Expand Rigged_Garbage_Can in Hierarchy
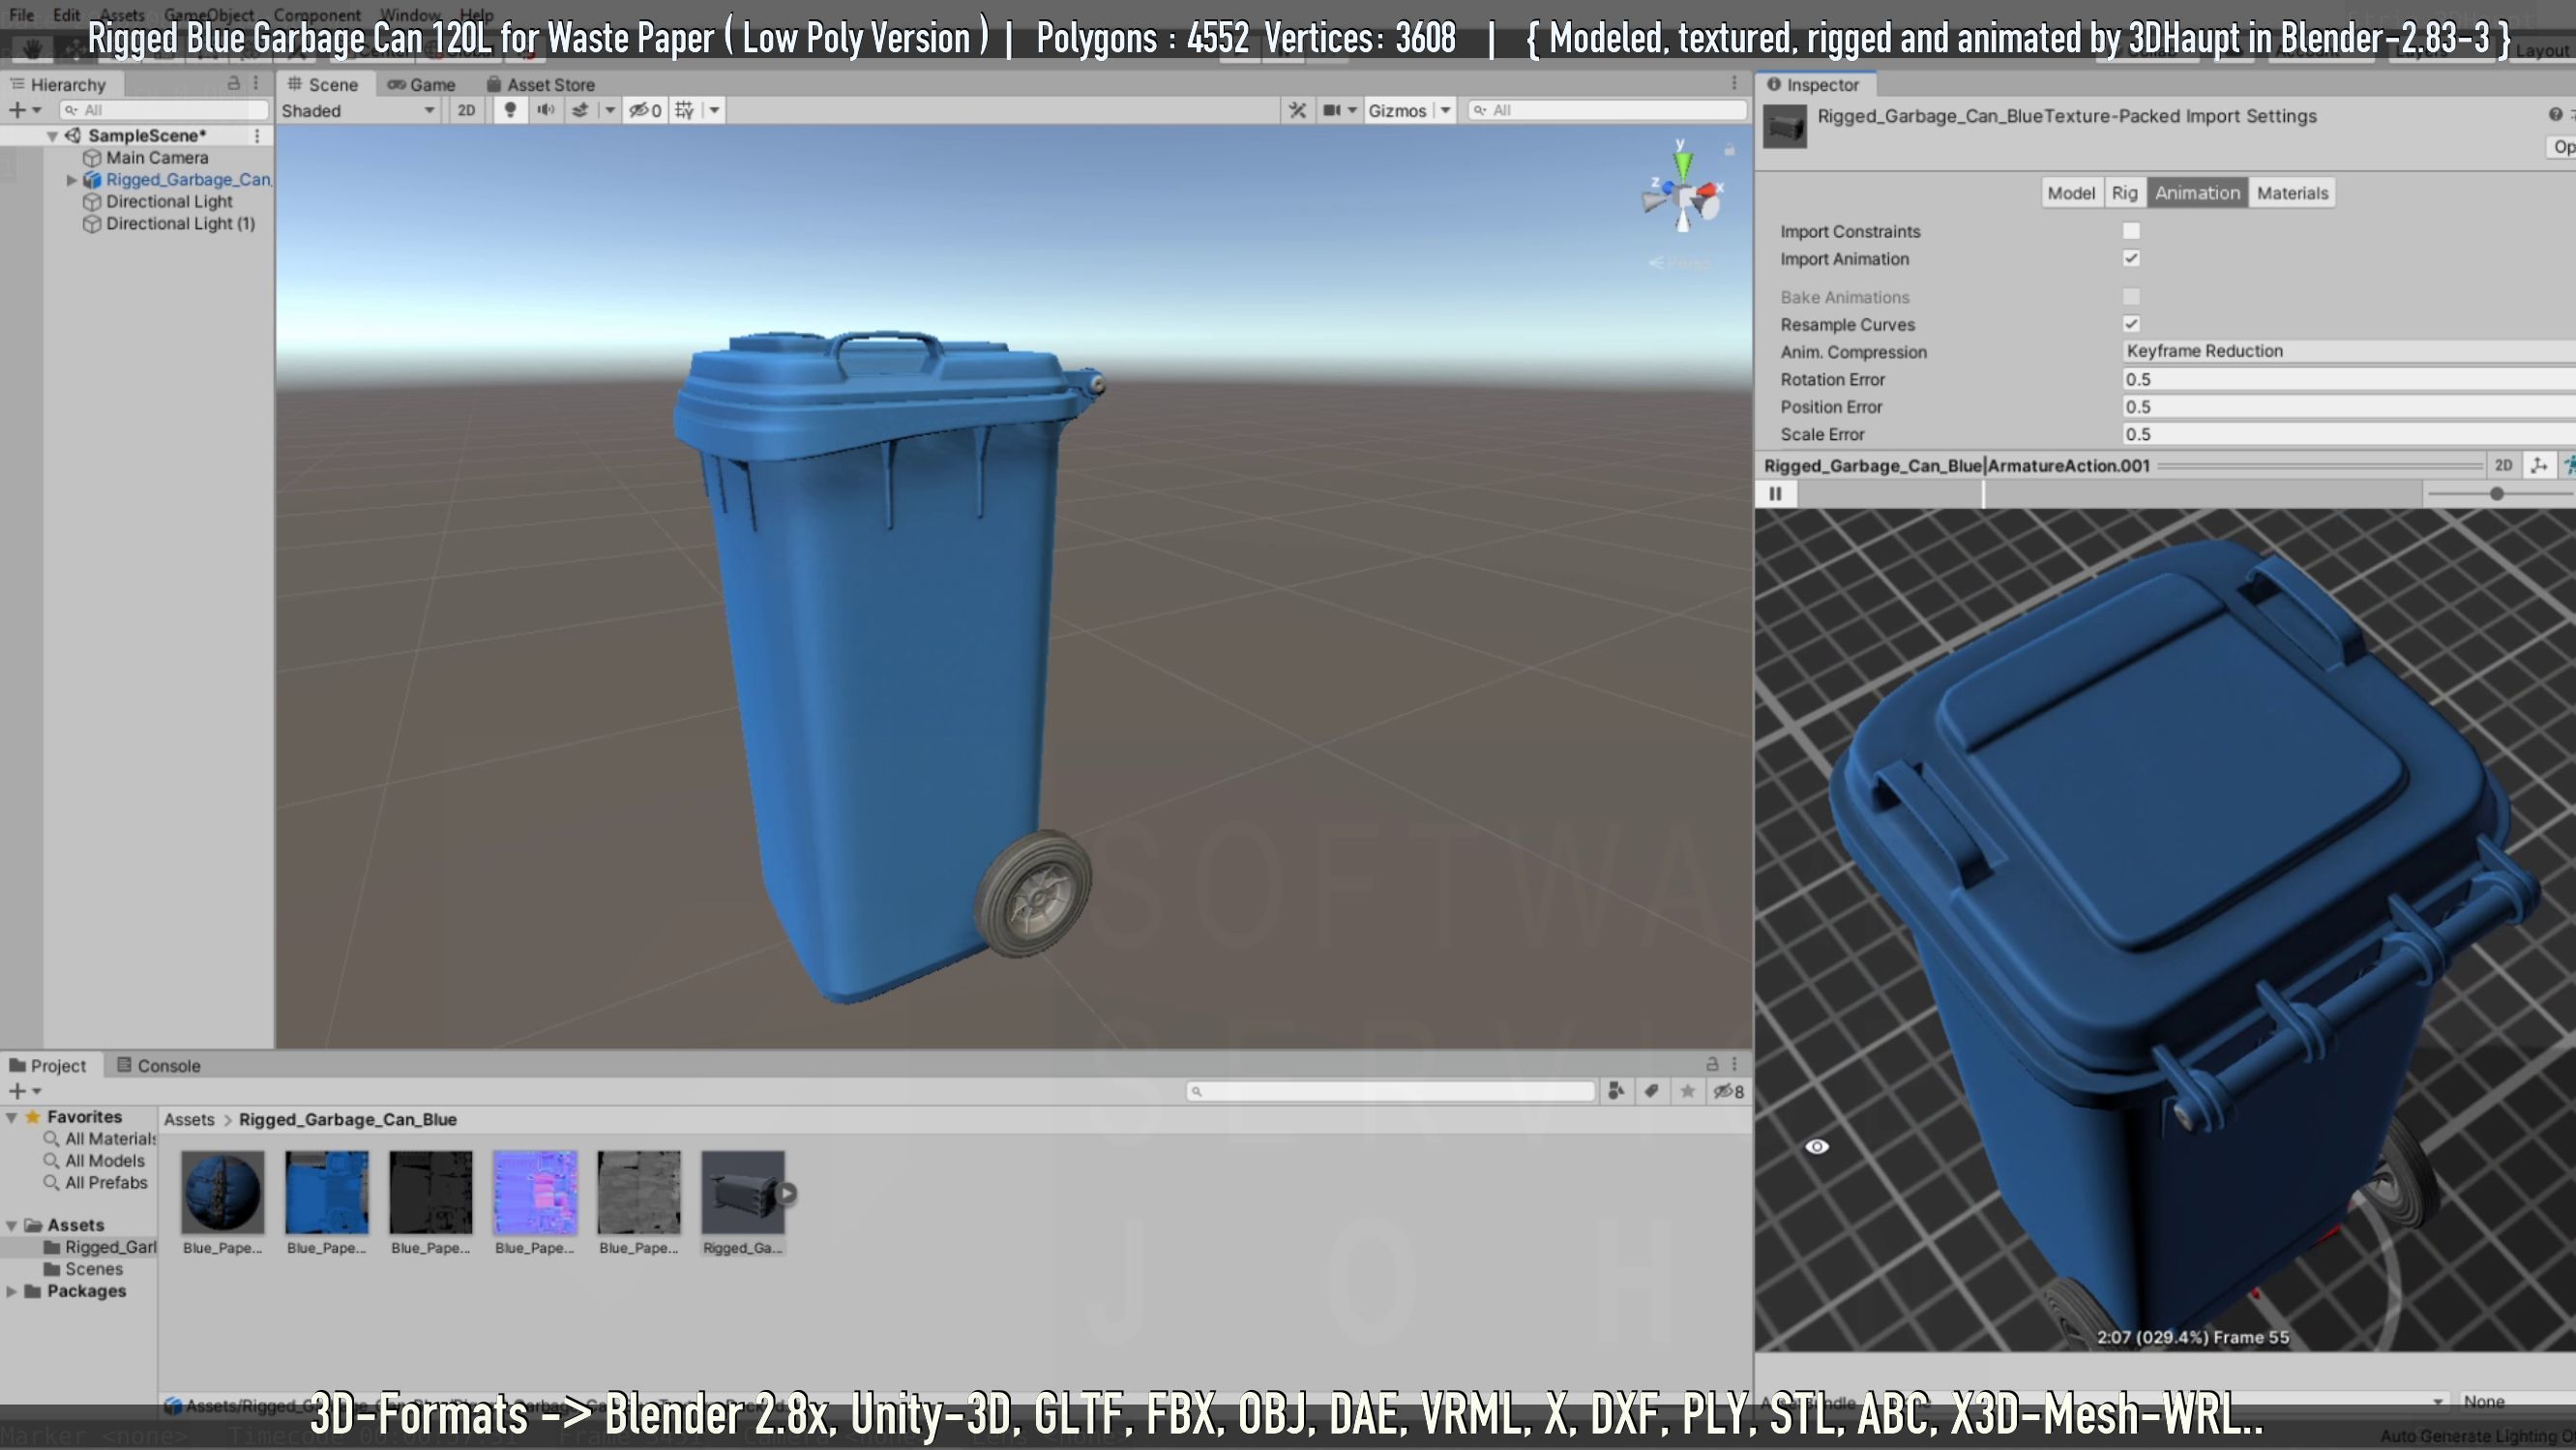This screenshot has height=1450, width=2576. [72, 180]
